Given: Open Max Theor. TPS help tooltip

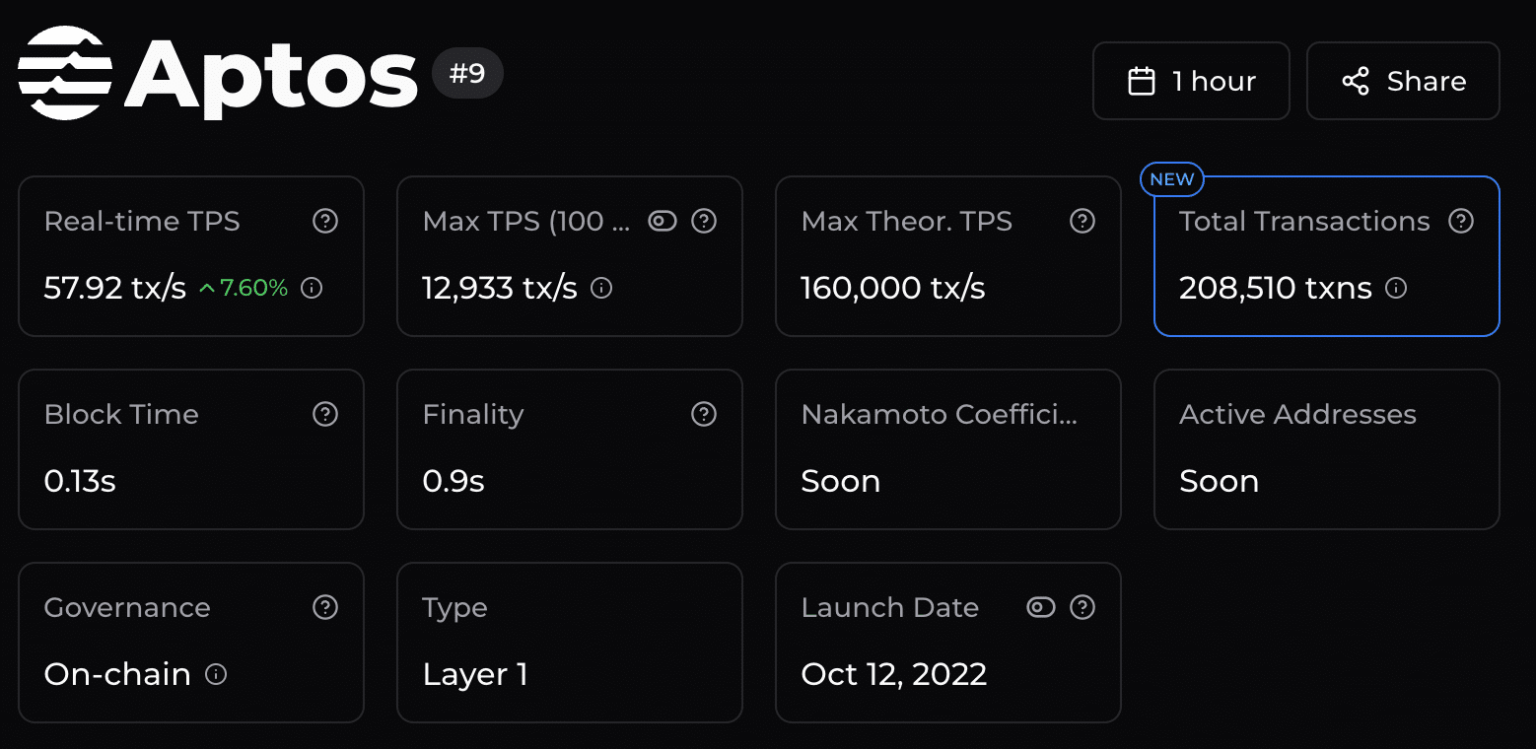Looking at the screenshot, I should tap(1082, 221).
